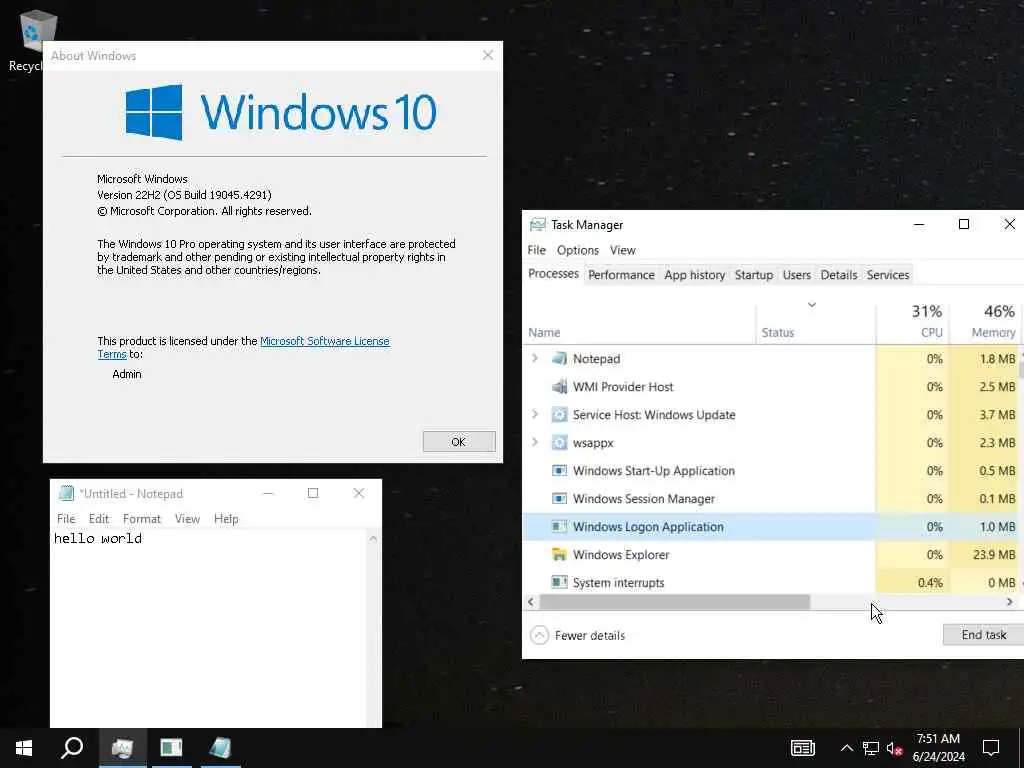Open Notepad Format menu
This screenshot has width=1024, height=768.
tap(142, 519)
